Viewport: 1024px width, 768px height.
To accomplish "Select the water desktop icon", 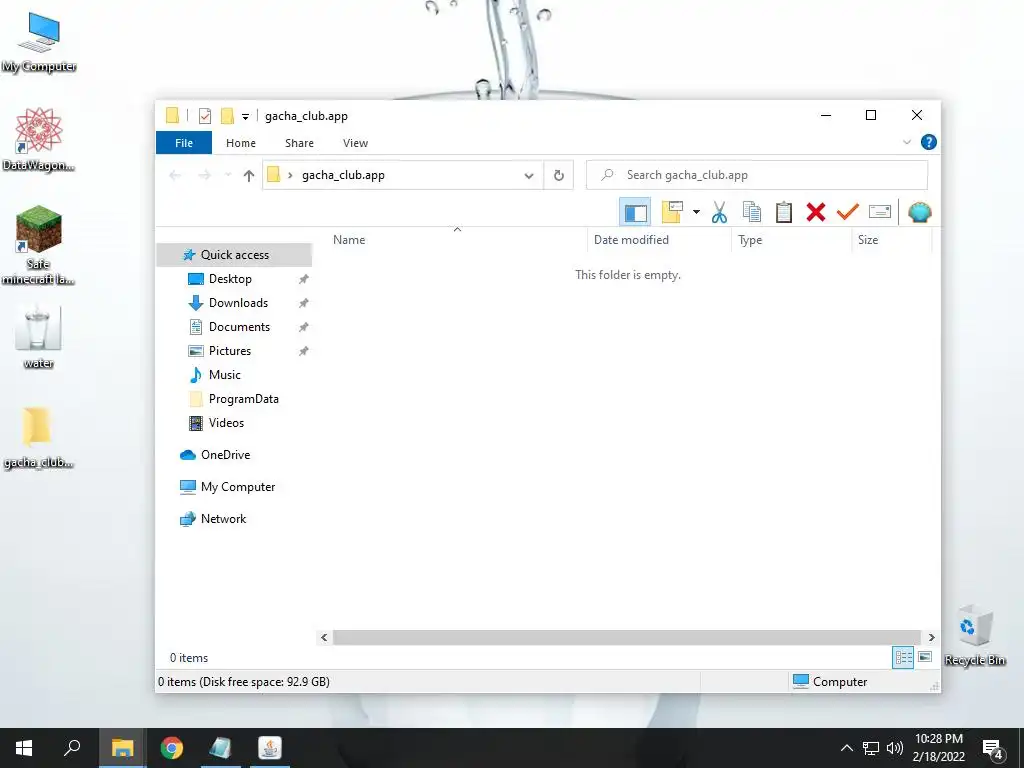I will pos(38,338).
